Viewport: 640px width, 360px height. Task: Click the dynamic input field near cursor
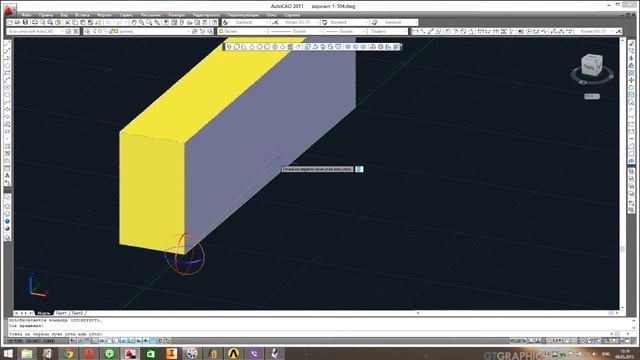pos(359,169)
